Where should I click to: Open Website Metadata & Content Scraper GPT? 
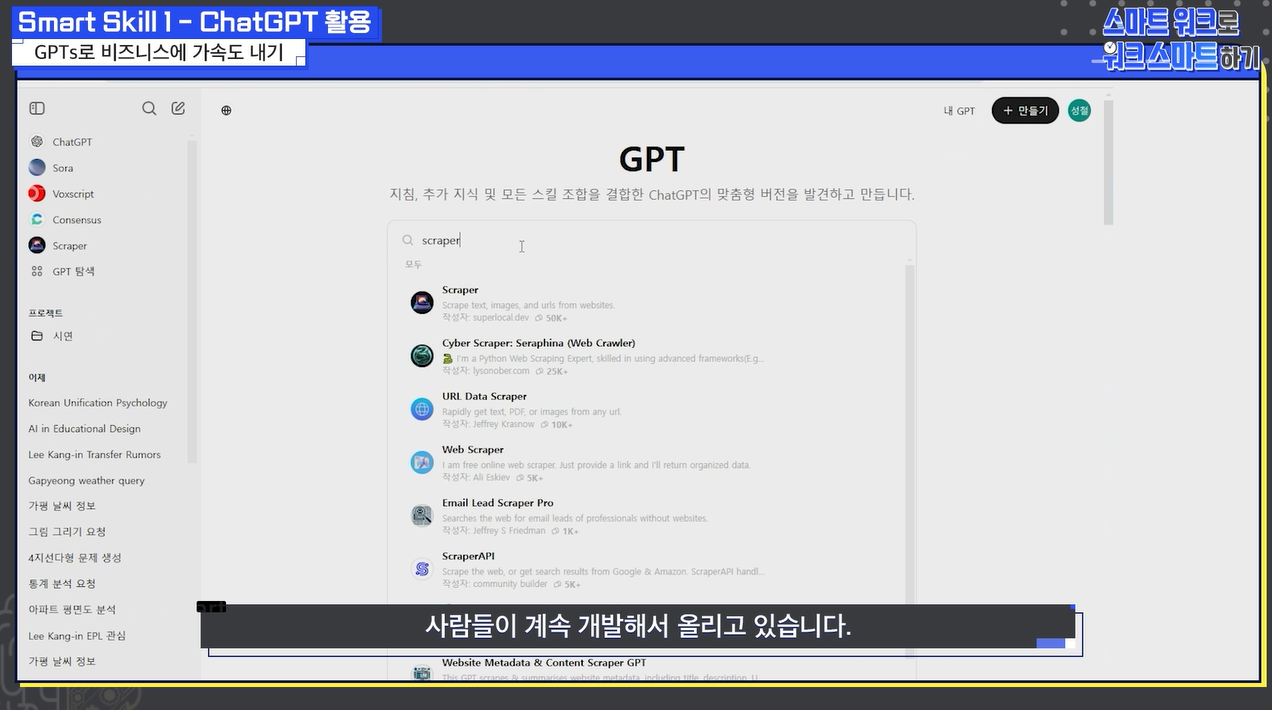point(544,663)
